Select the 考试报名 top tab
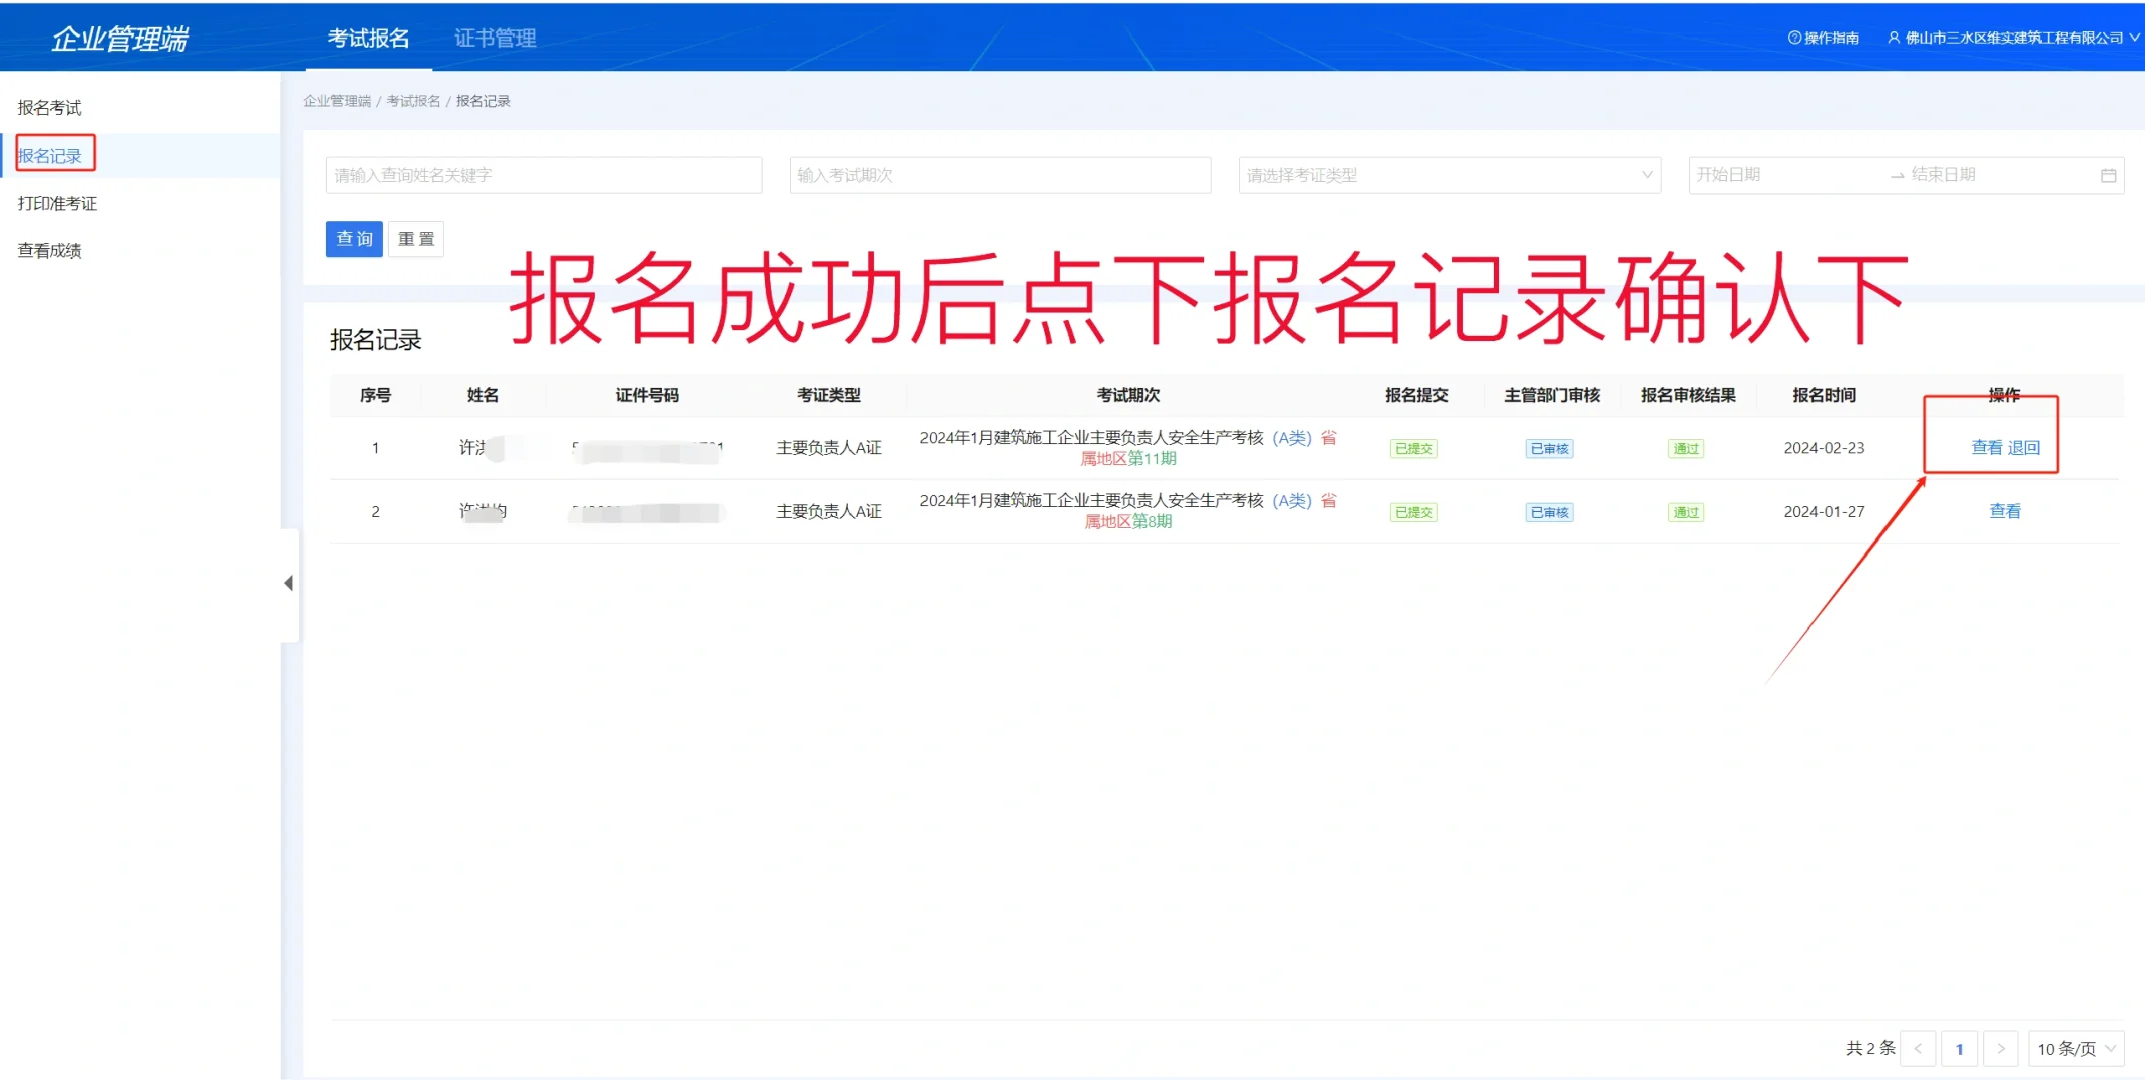This screenshot has width=2145, height=1080. [368, 38]
